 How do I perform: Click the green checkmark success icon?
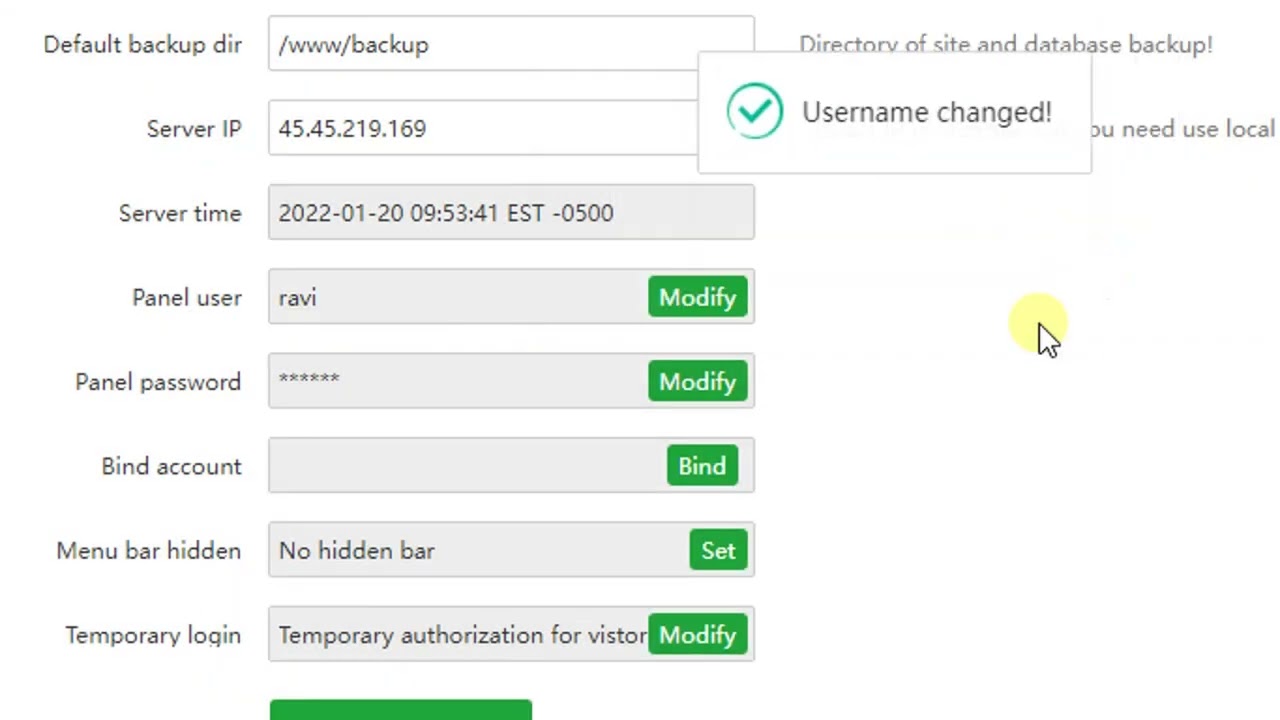[755, 111]
